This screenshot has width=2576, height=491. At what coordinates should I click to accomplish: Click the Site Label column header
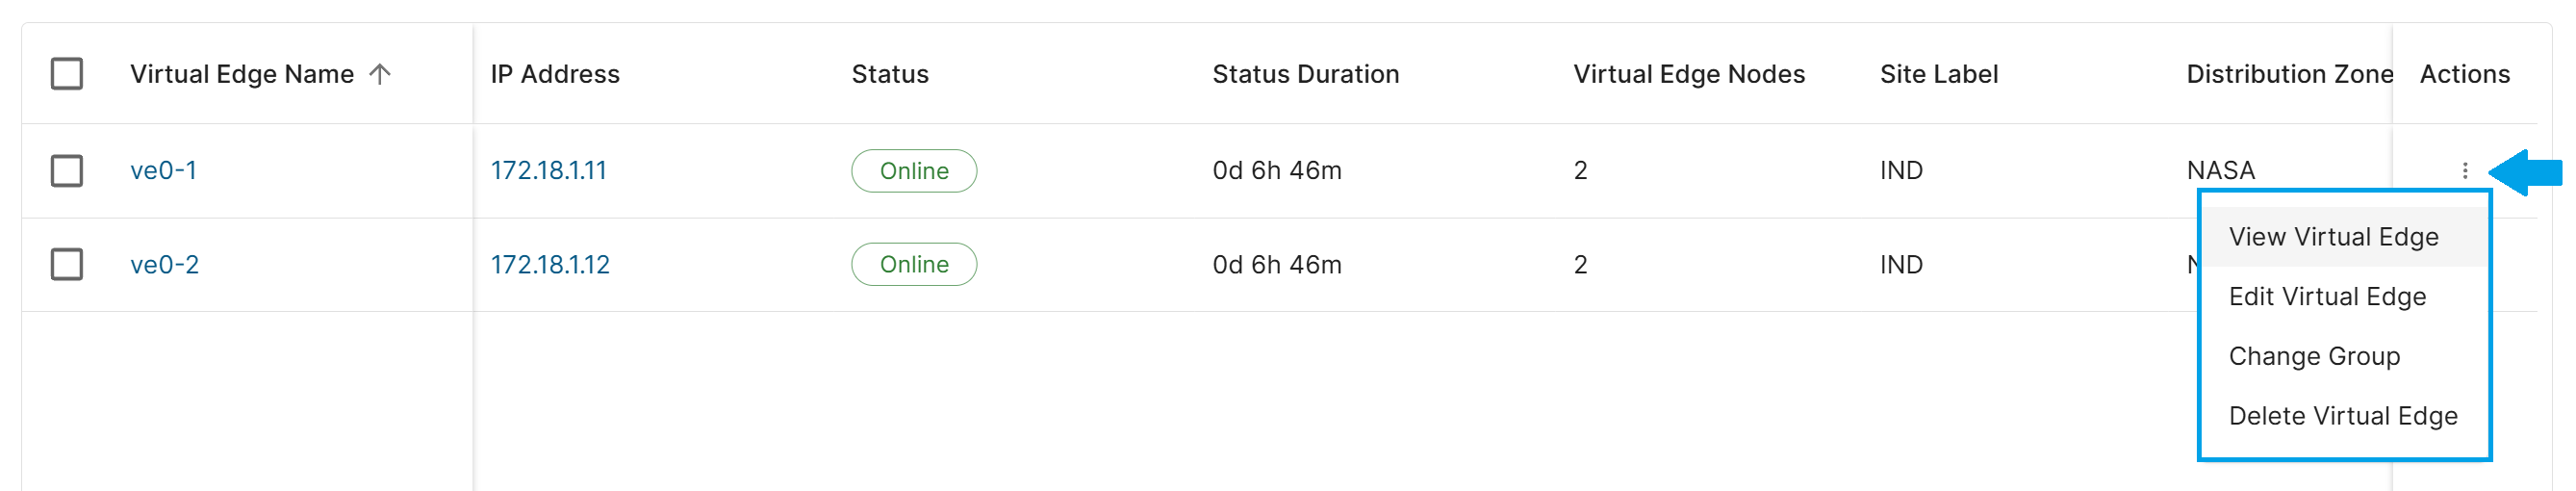(1939, 74)
